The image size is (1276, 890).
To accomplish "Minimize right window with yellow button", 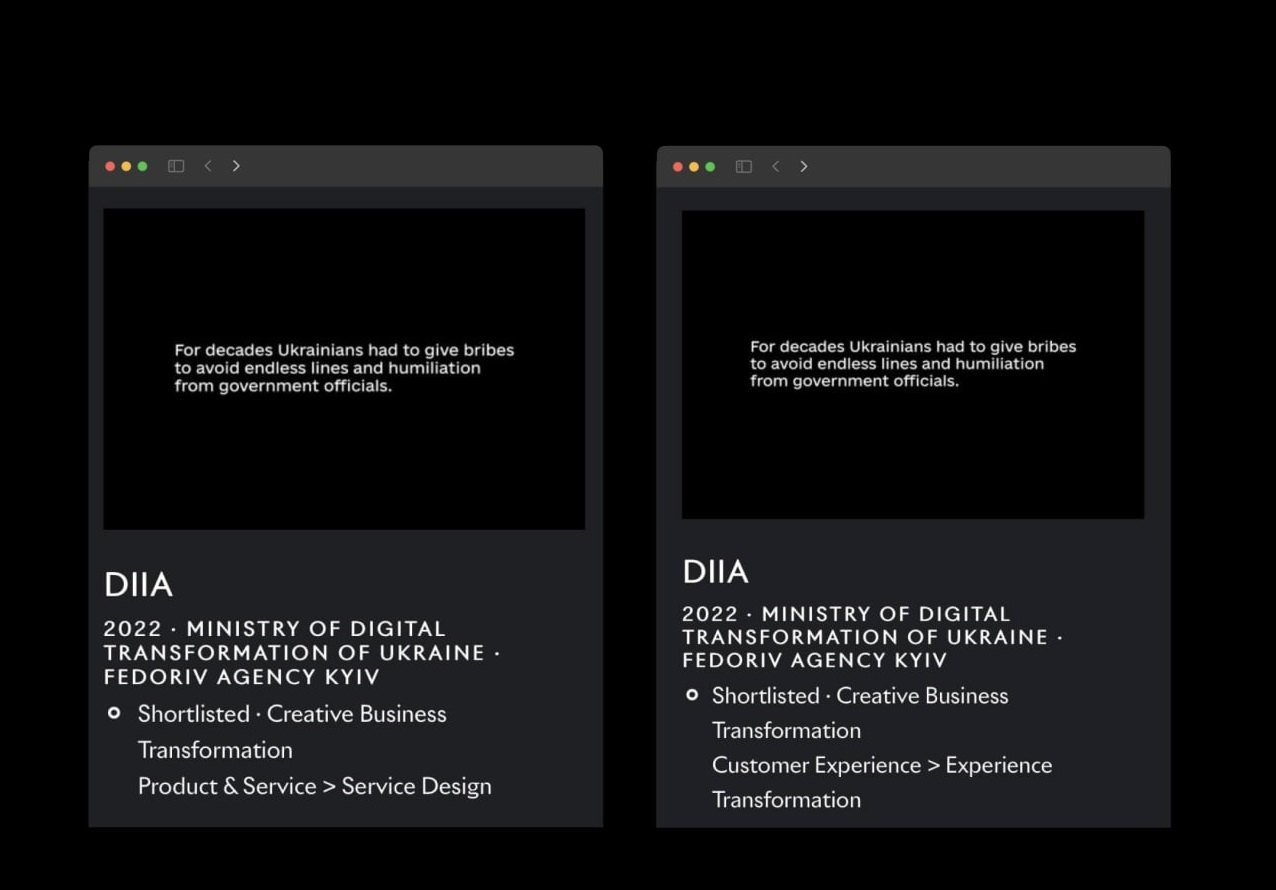I will 694,167.
